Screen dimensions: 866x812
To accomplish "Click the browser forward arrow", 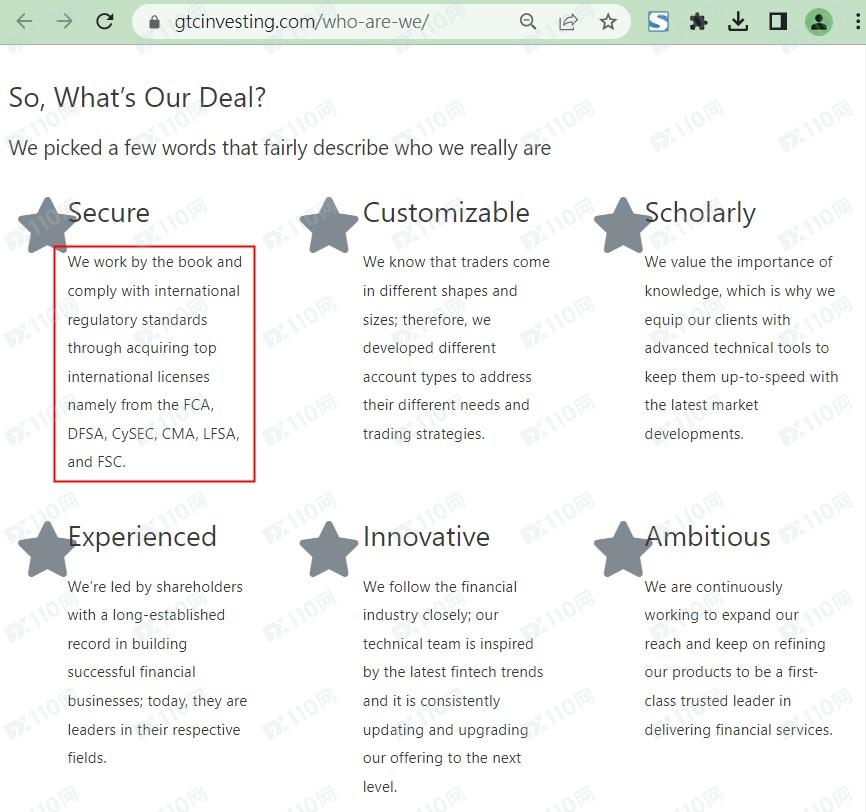I will pyautogui.click(x=65, y=21).
